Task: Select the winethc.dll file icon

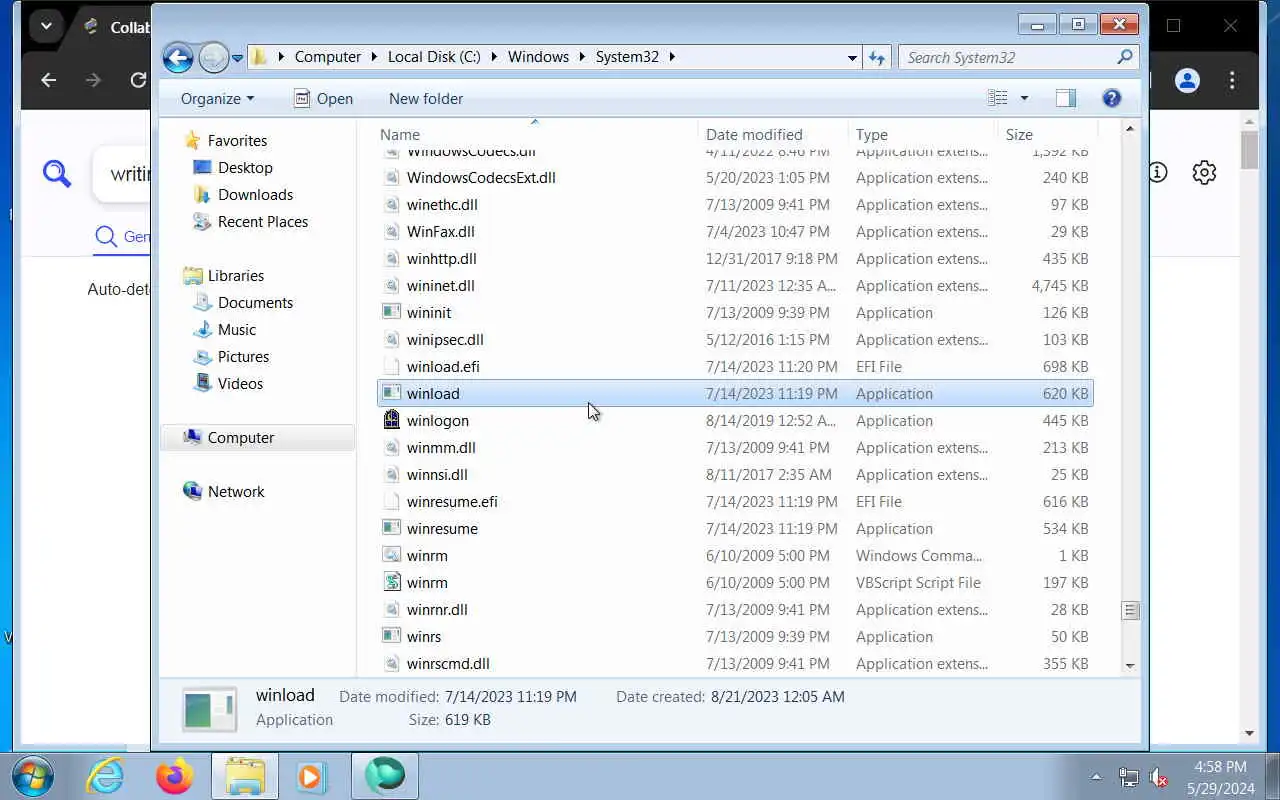Action: [392, 205]
